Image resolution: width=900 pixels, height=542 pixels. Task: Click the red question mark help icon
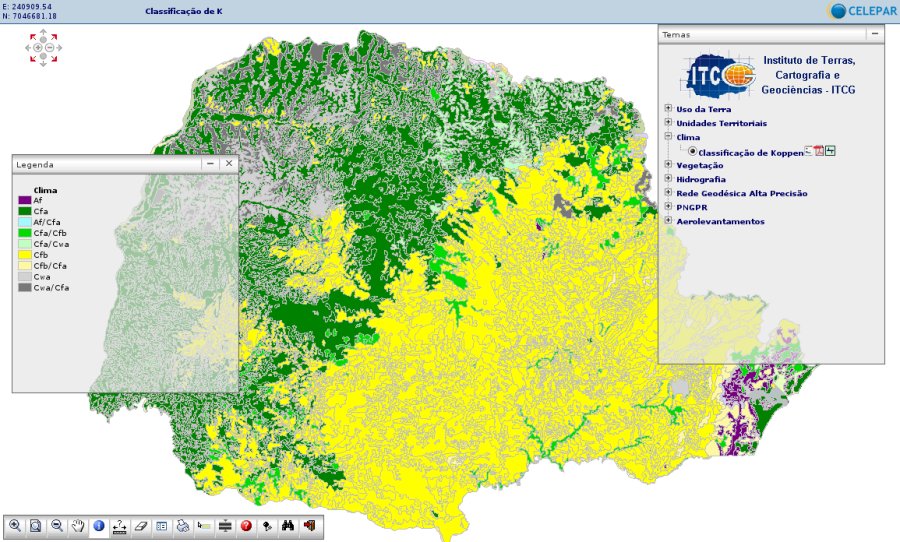pos(246,525)
